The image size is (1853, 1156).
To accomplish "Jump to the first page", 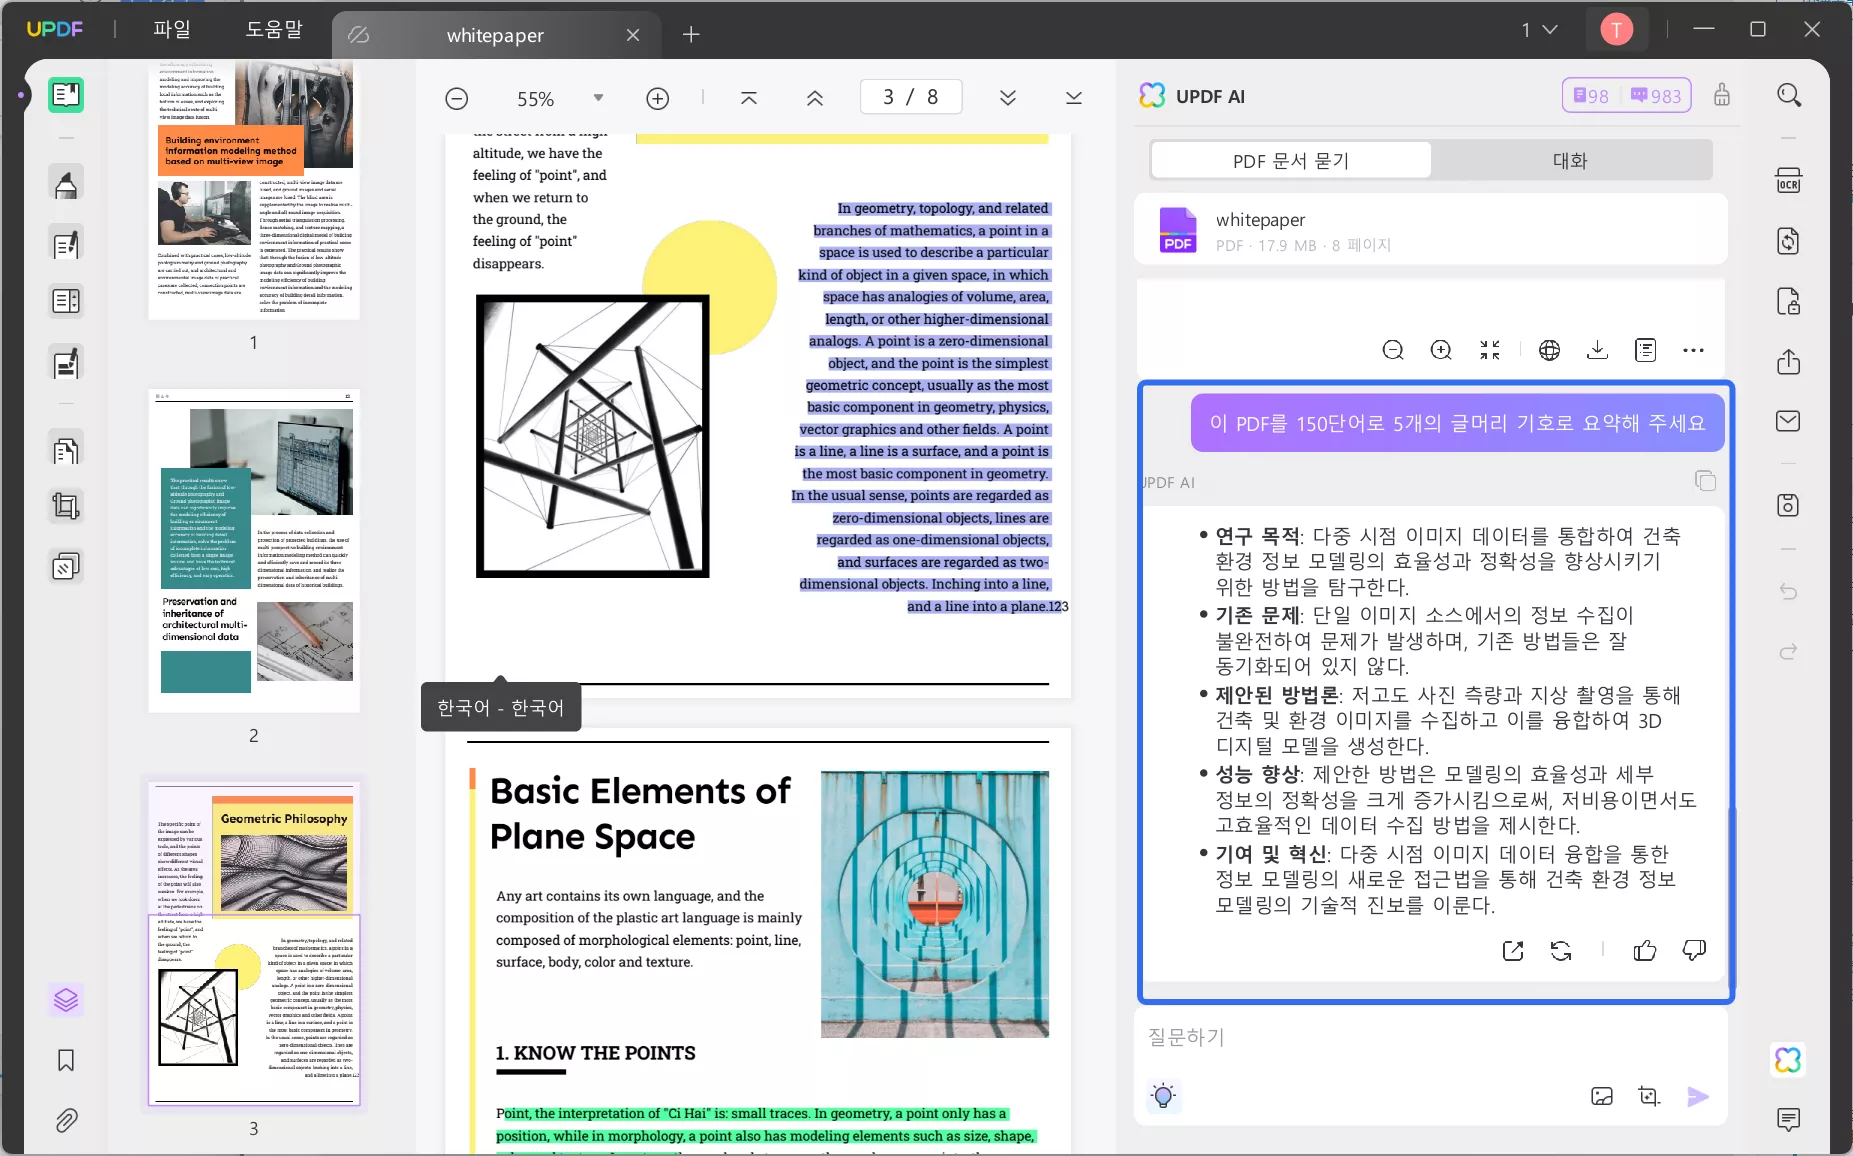I will (x=749, y=98).
